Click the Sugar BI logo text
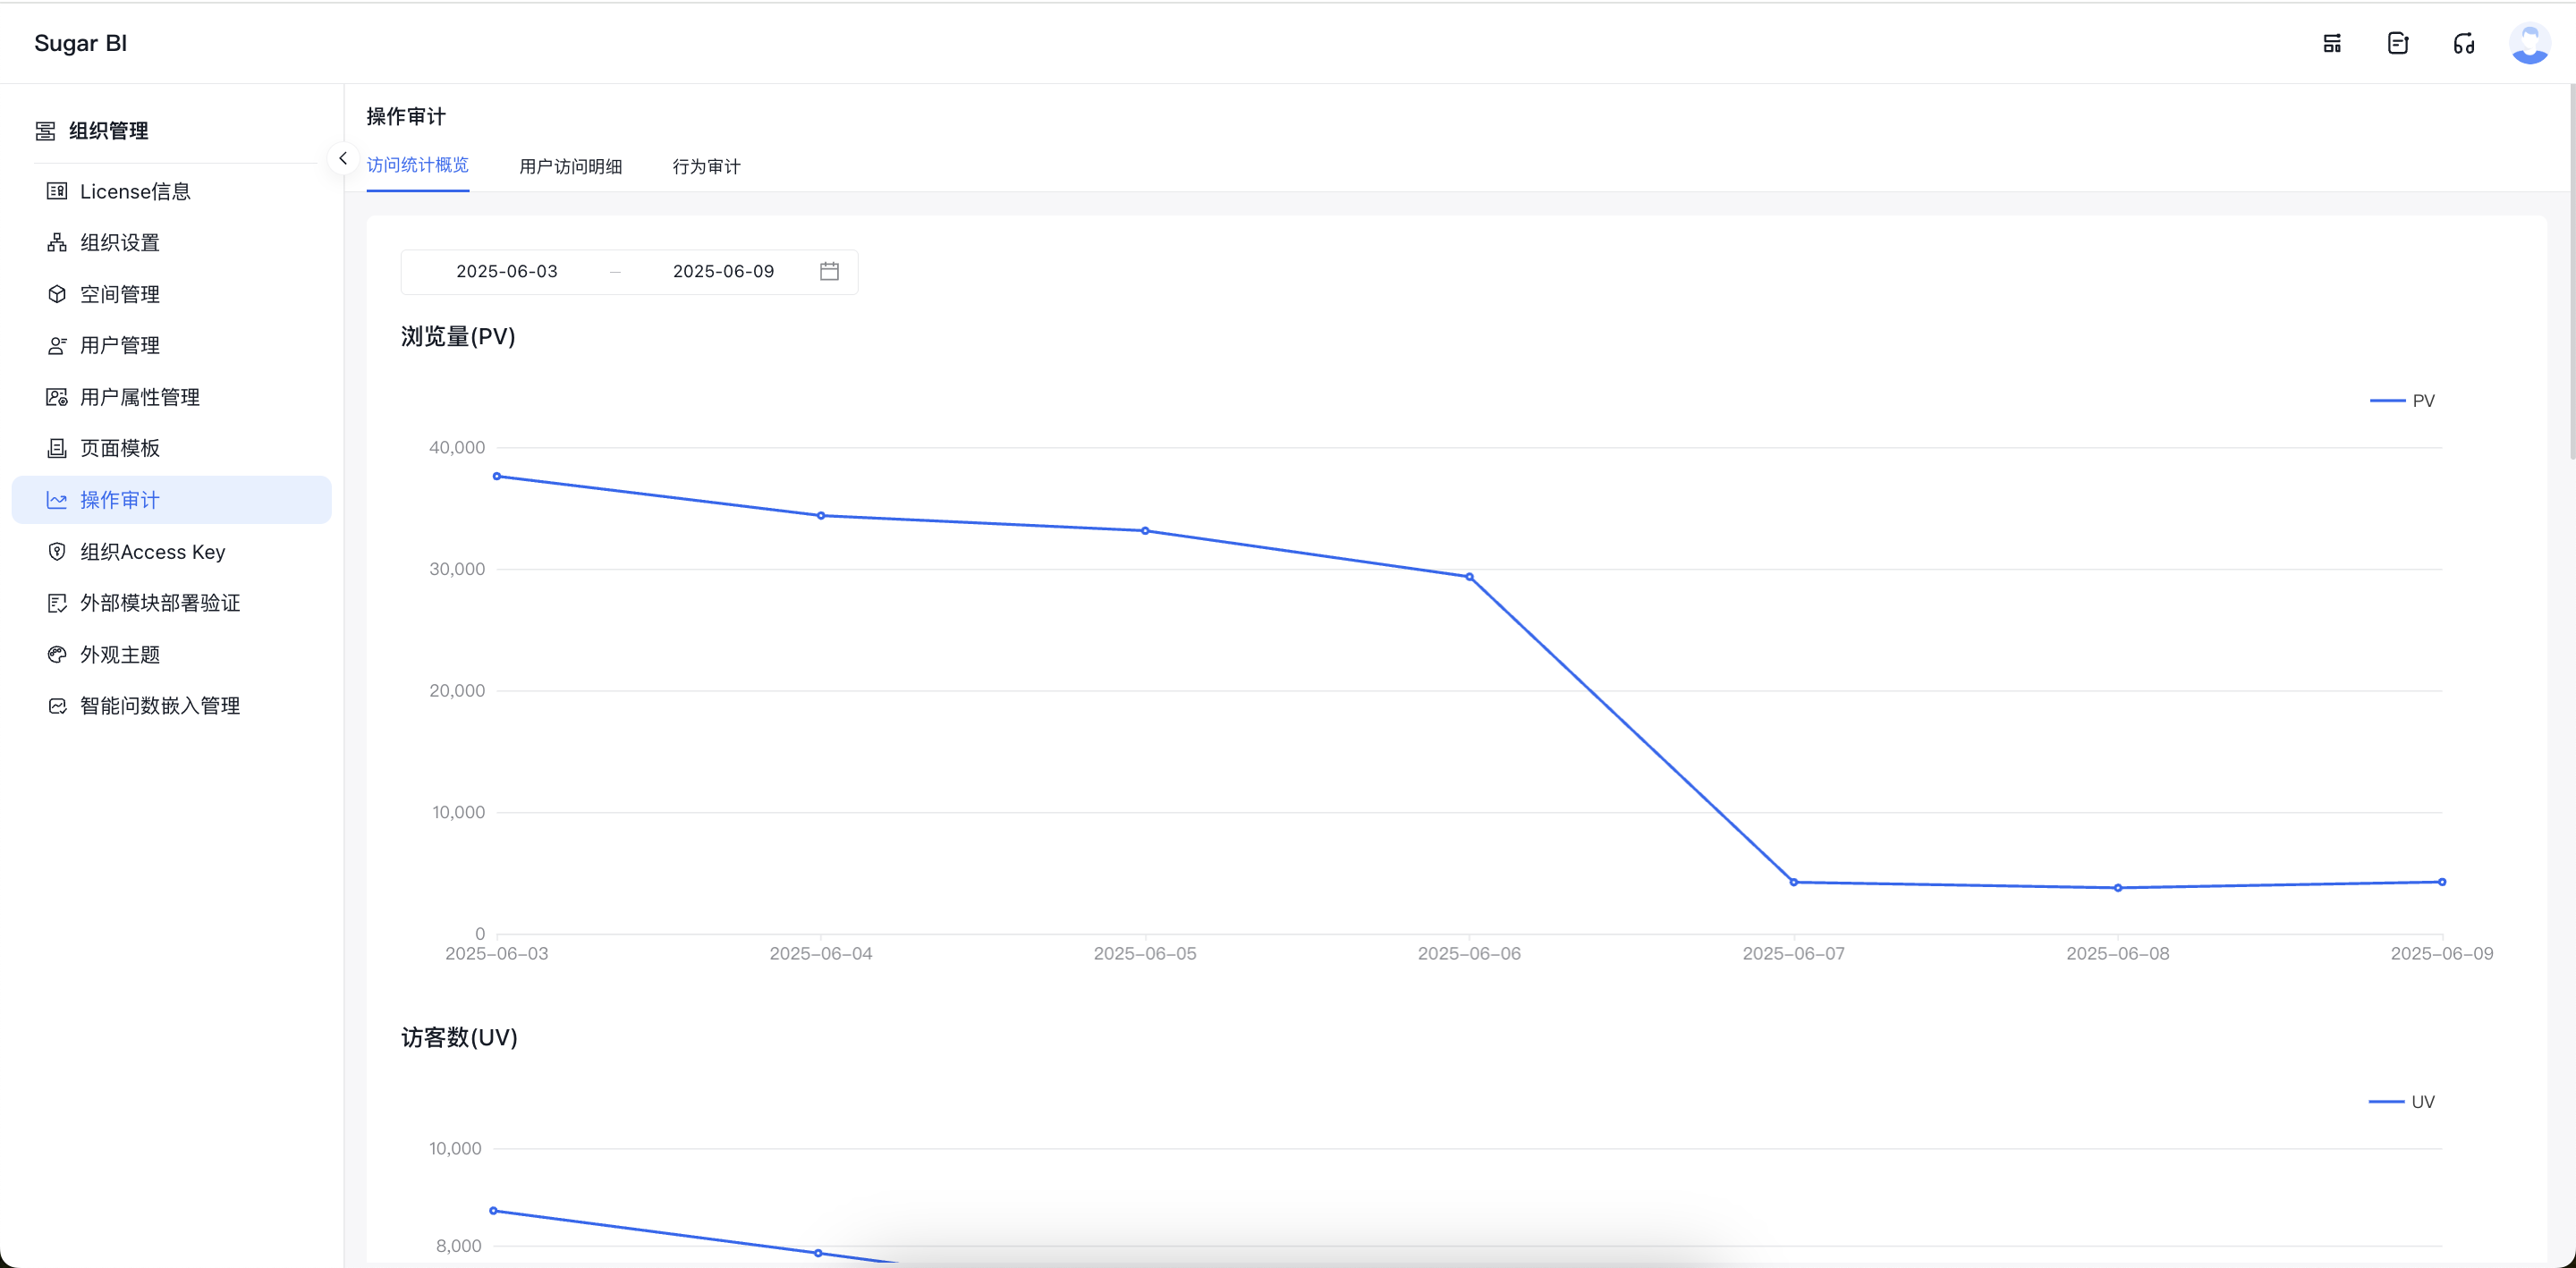The height and width of the screenshot is (1268, 2576). click(x=80, y=43)
